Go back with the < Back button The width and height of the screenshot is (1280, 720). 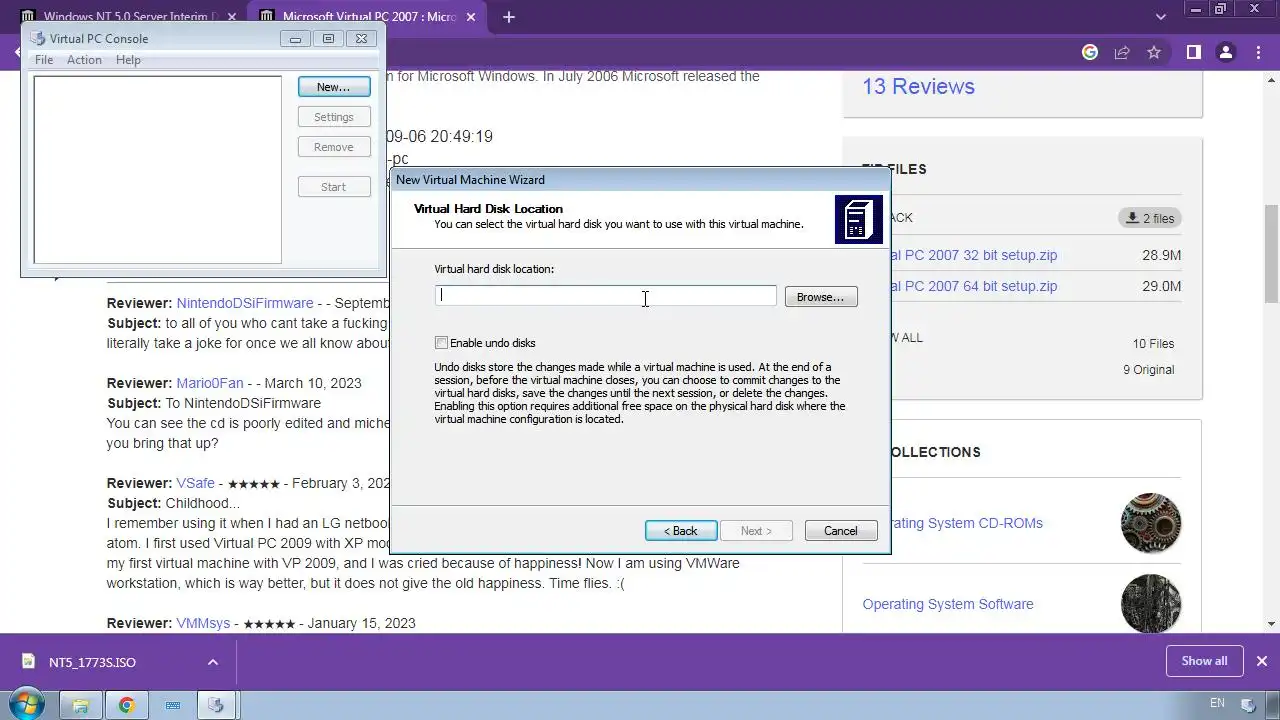(x=681, y=531)
